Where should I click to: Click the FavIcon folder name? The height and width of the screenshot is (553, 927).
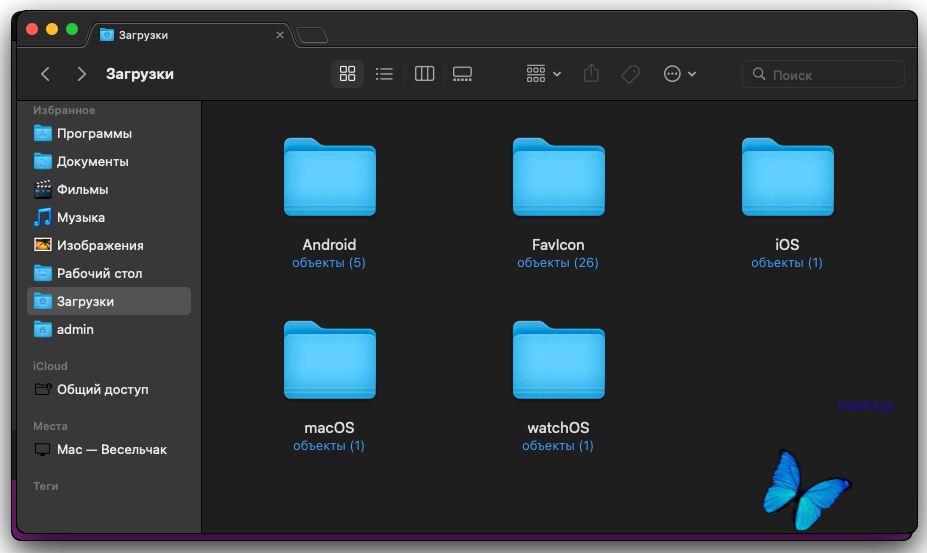click(x=558, y=245)
